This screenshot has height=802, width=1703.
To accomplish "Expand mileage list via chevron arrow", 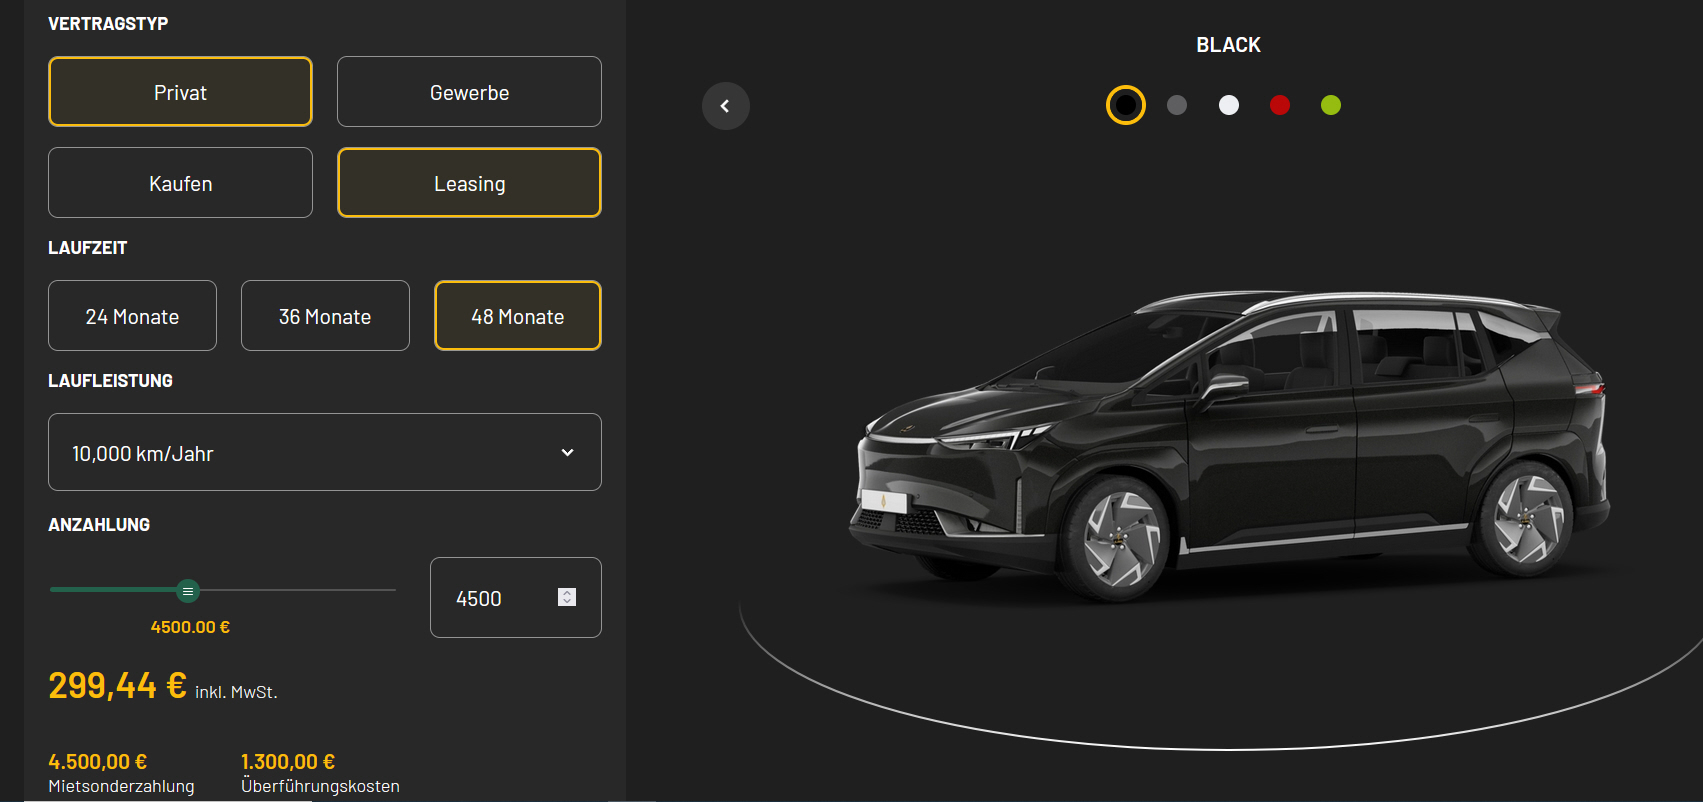I will (567, 453).
